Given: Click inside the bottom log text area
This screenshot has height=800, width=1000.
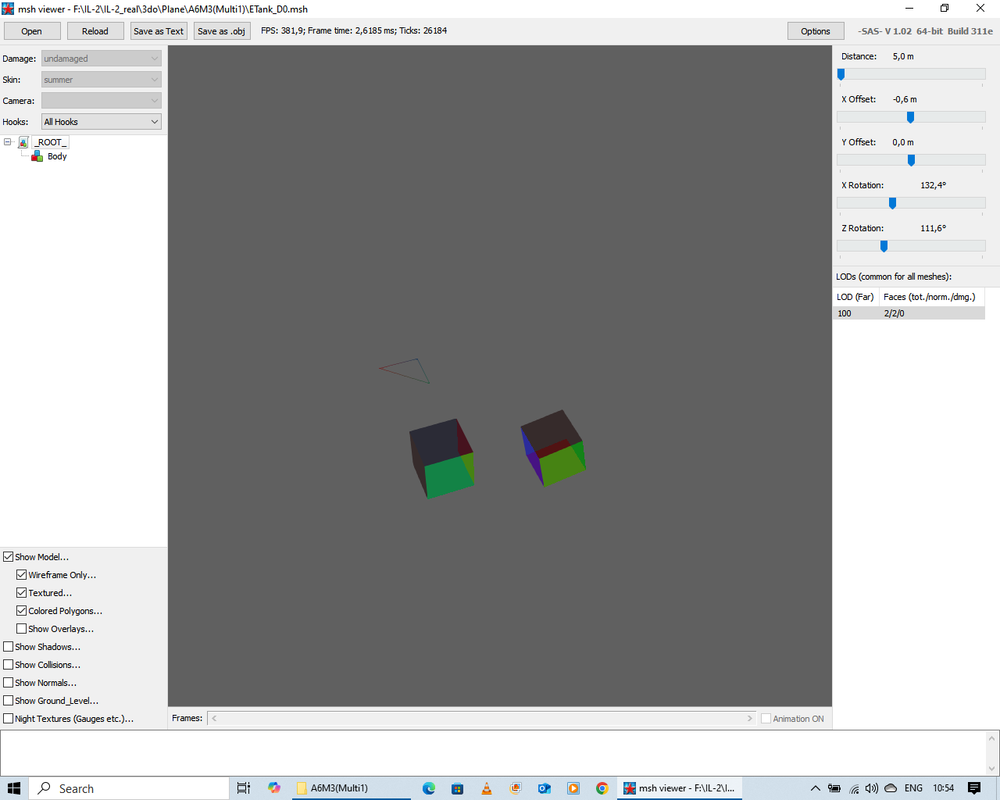Looking at the screenshot, I should click(x=492, y=753).
